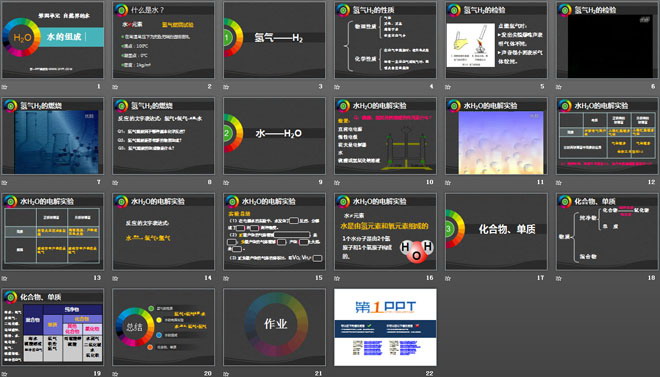Click the slide number label "16"

tap(429, 277)
